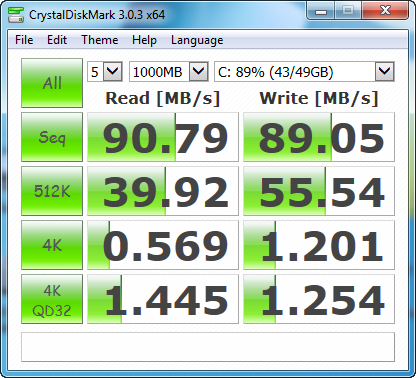The image size is (416, 378).
Task: Open the 1000MB test size dropdown
Action: click(169, 72)
